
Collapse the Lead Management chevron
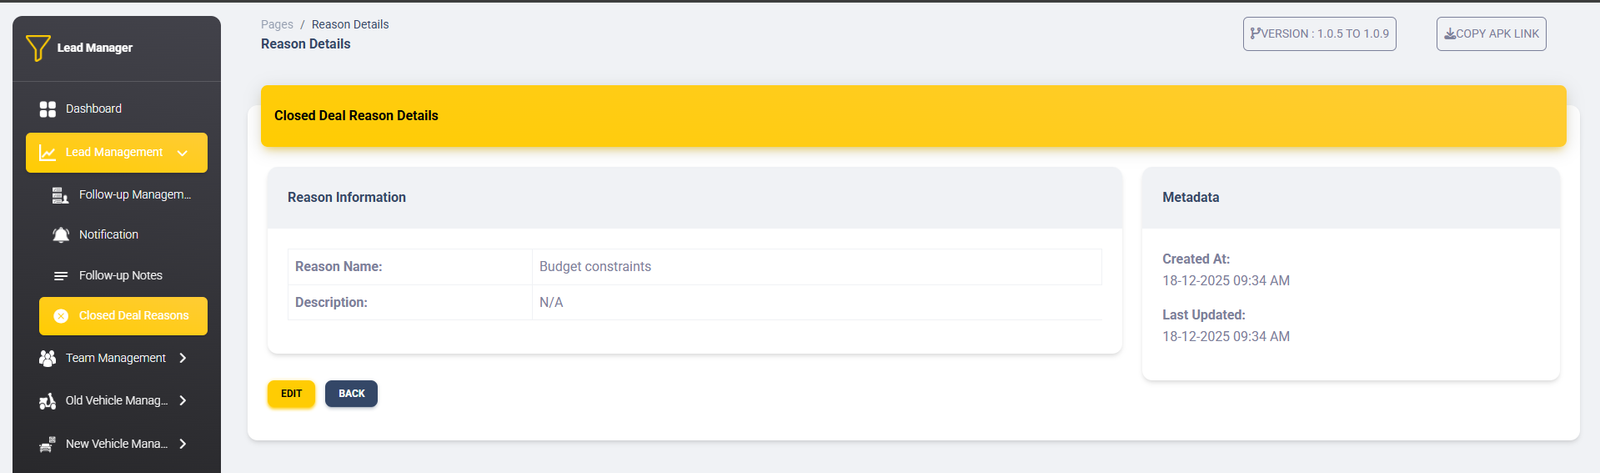182,153
